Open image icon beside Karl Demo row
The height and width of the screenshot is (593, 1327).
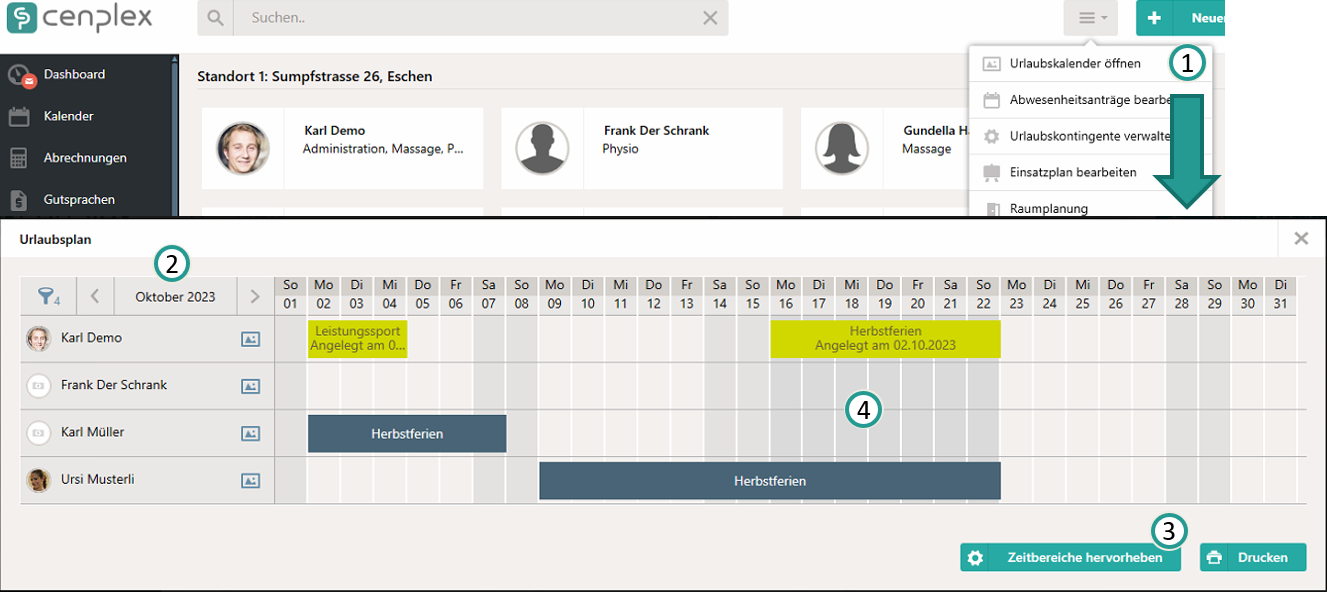click(x=250, y=339)
